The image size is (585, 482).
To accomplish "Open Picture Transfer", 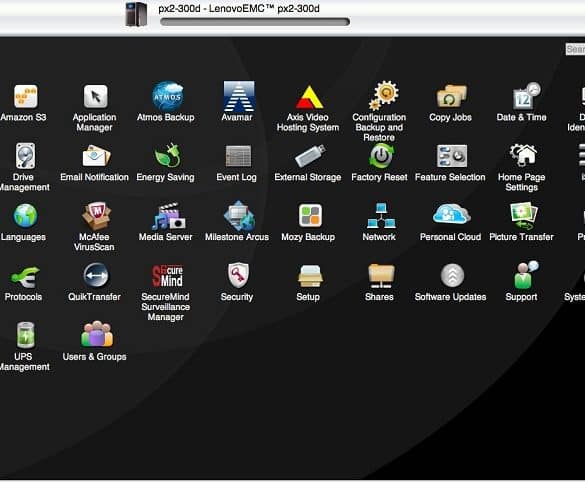I will [x=523, y=216].
